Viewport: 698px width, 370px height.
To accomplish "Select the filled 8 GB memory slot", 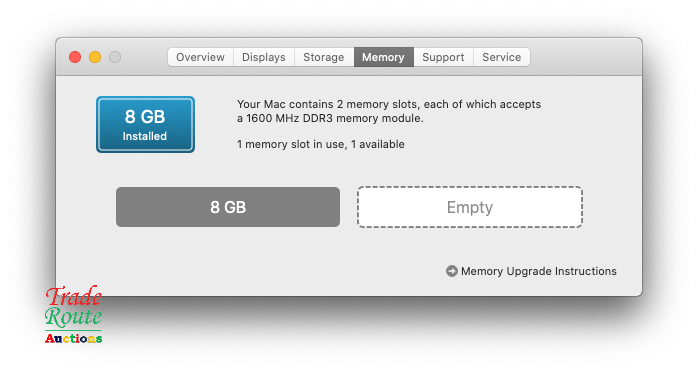I will click(228, 207).
